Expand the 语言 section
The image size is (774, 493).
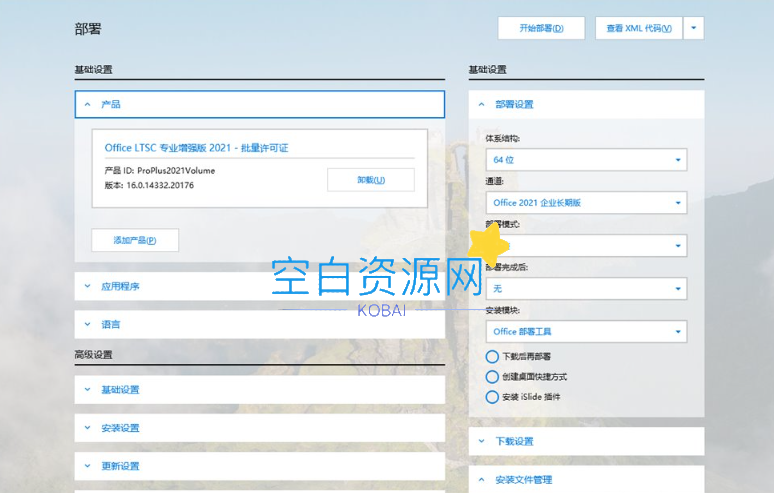pyautogui.click(x=260, y=324)
